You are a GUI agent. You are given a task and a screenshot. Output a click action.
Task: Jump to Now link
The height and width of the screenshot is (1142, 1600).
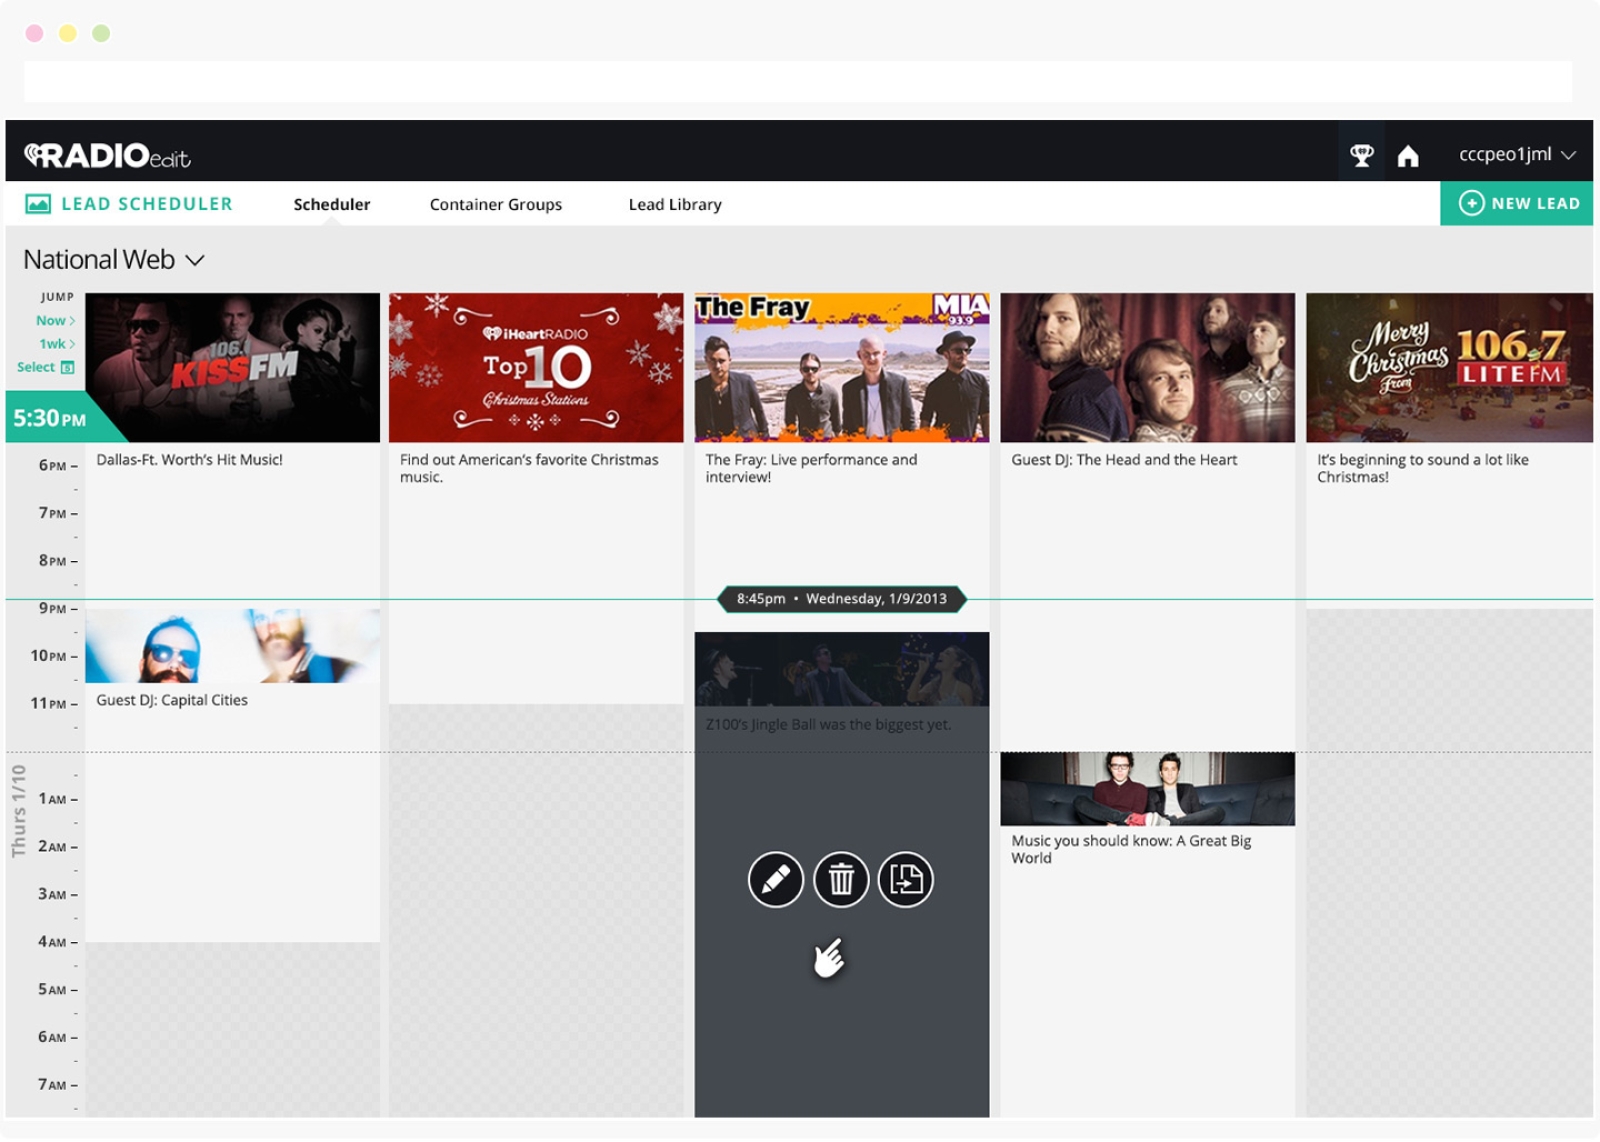pyautogui.click(x=55, y=320)
